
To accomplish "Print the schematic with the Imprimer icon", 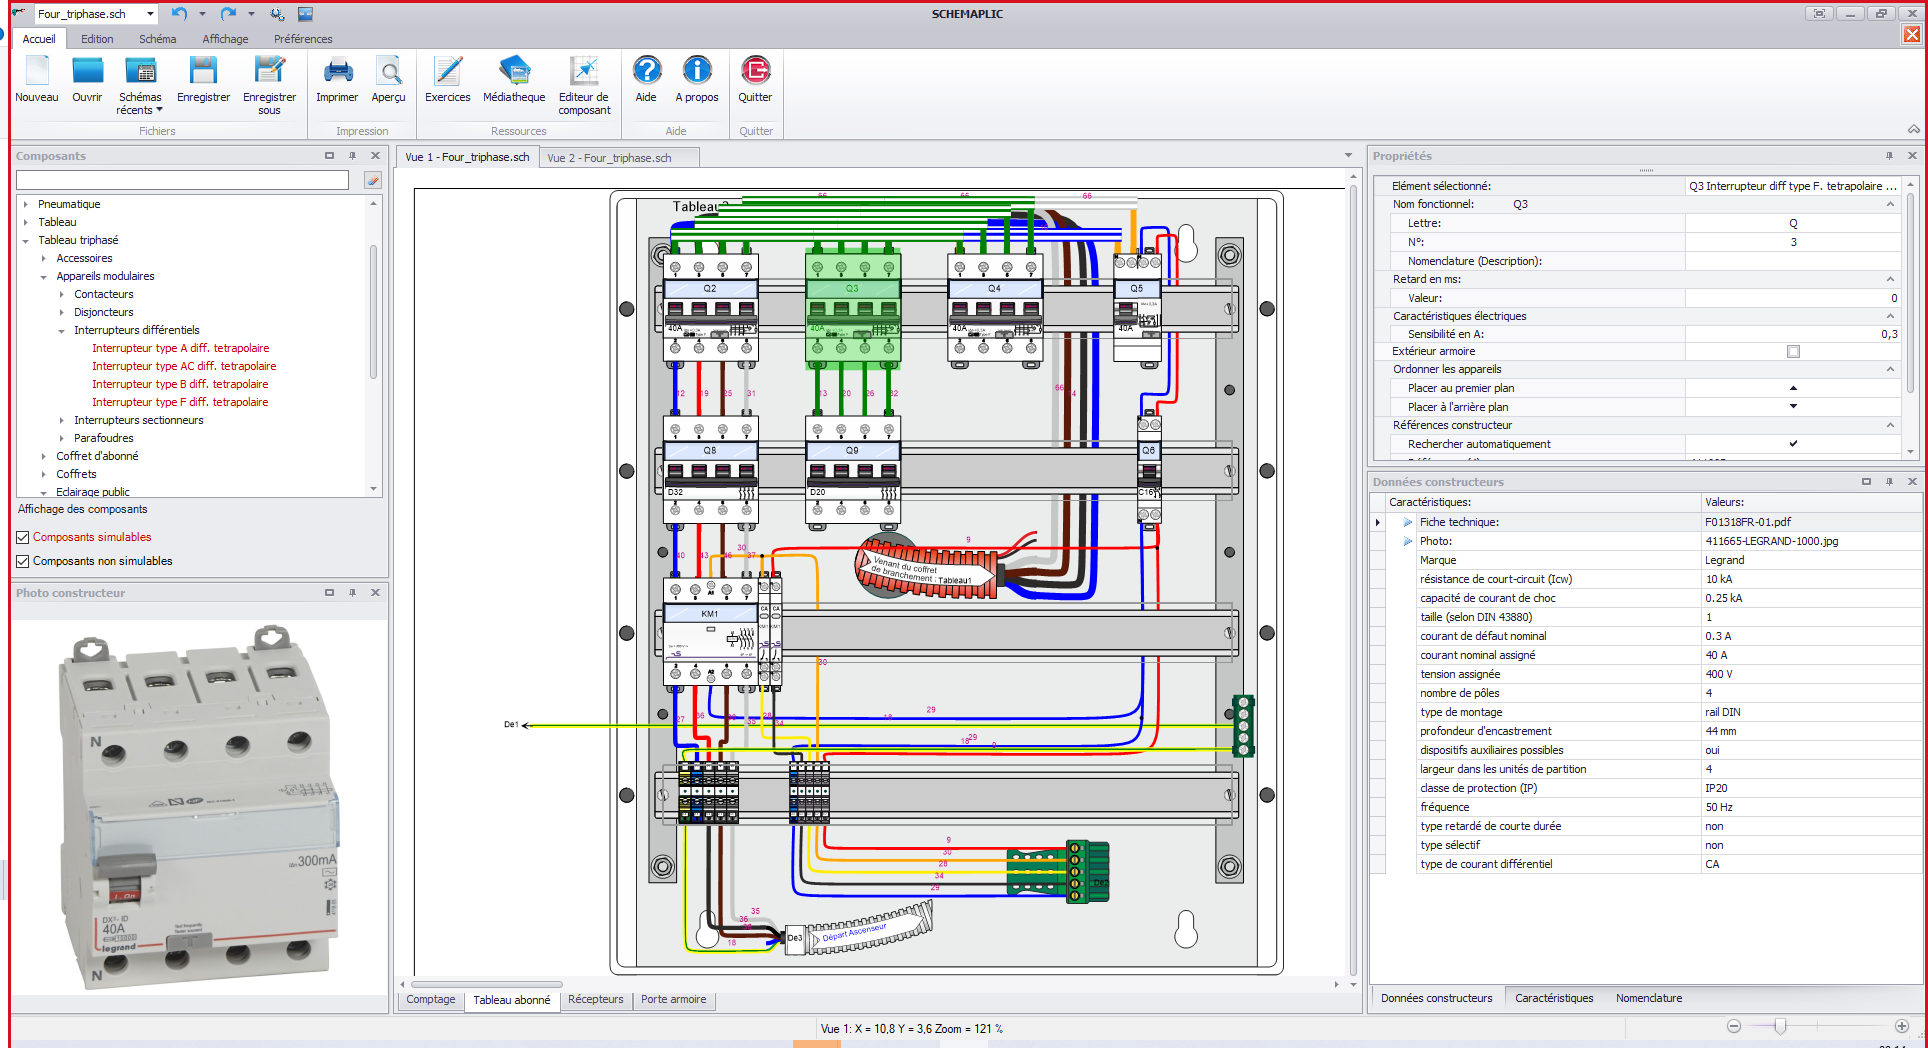I will 337,72.
